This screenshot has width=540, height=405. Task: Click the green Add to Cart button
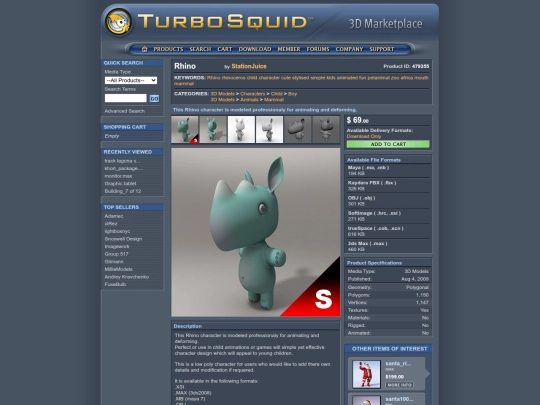click(388, 144)
